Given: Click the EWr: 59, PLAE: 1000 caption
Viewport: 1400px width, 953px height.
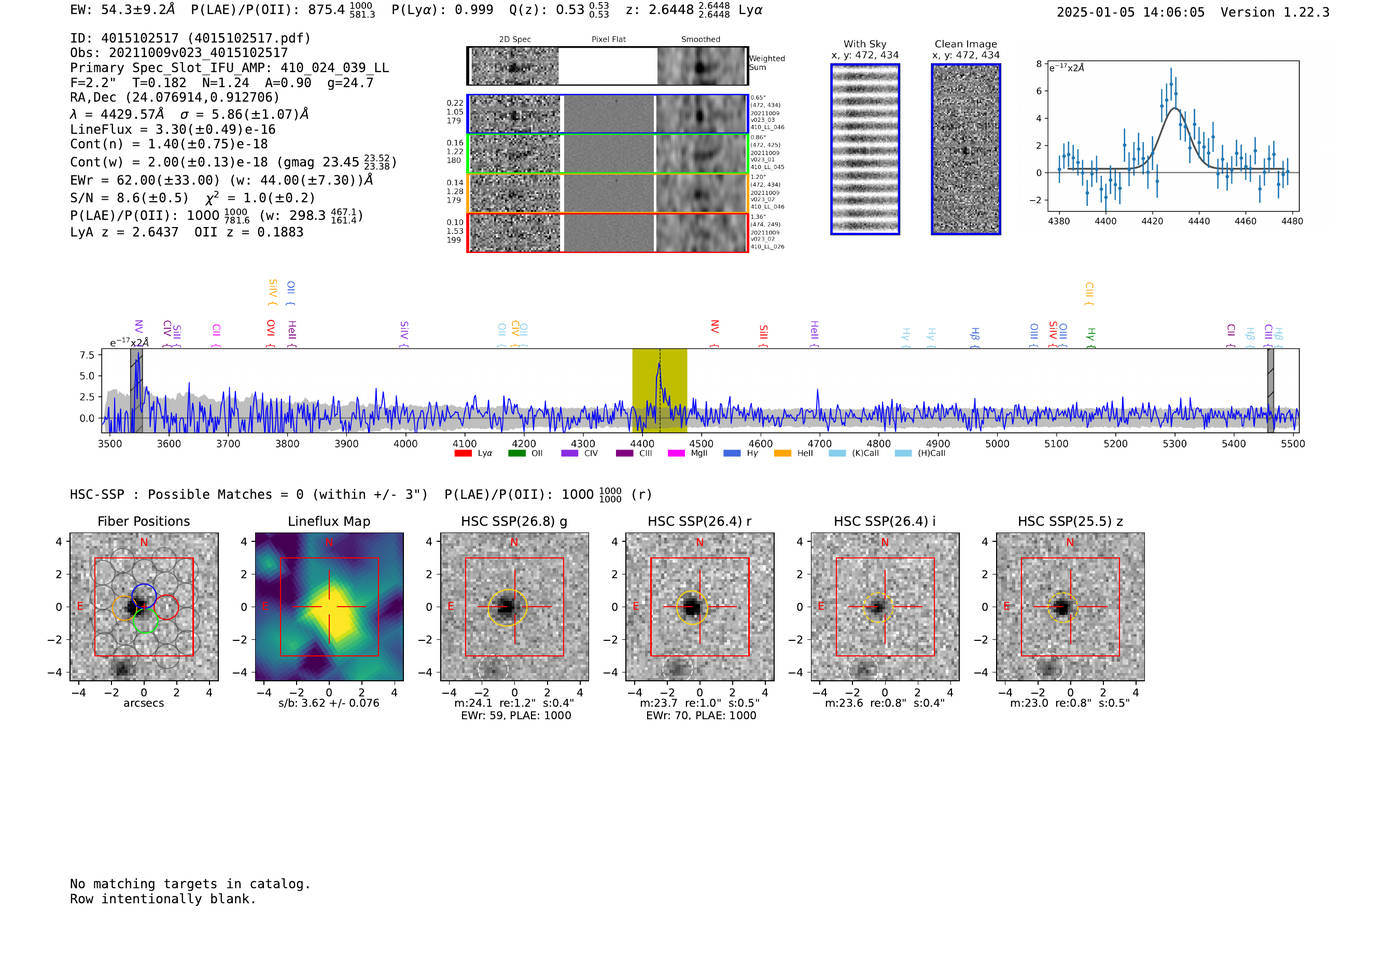Looking at the screenshot, I should (514, 715).
